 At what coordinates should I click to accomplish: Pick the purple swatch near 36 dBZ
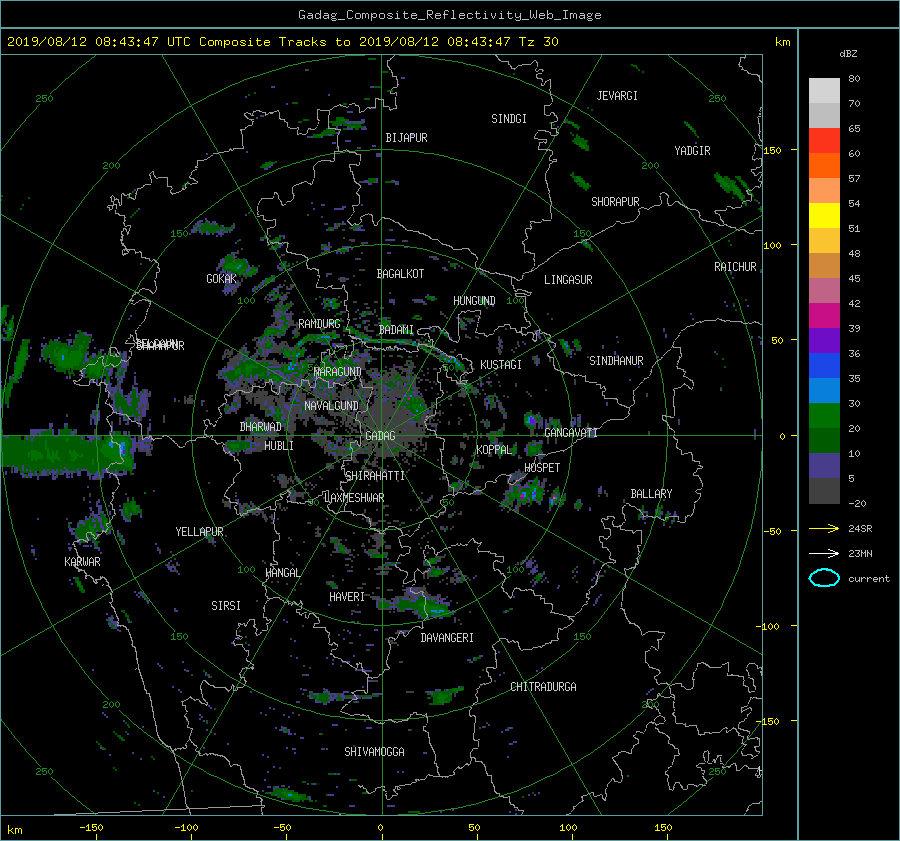(824, 341)
